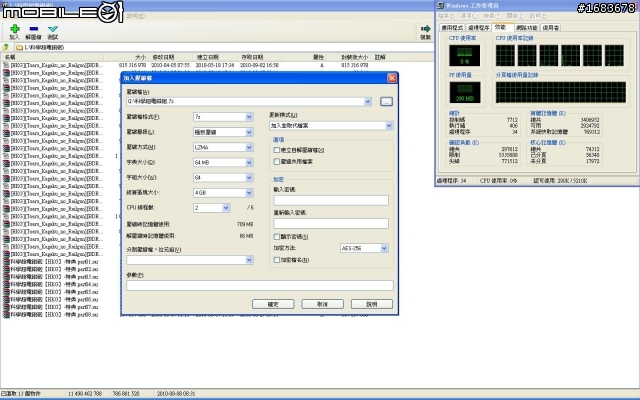Switch to Processes (處理程序) tab in Task Manager

pos(478,28)
